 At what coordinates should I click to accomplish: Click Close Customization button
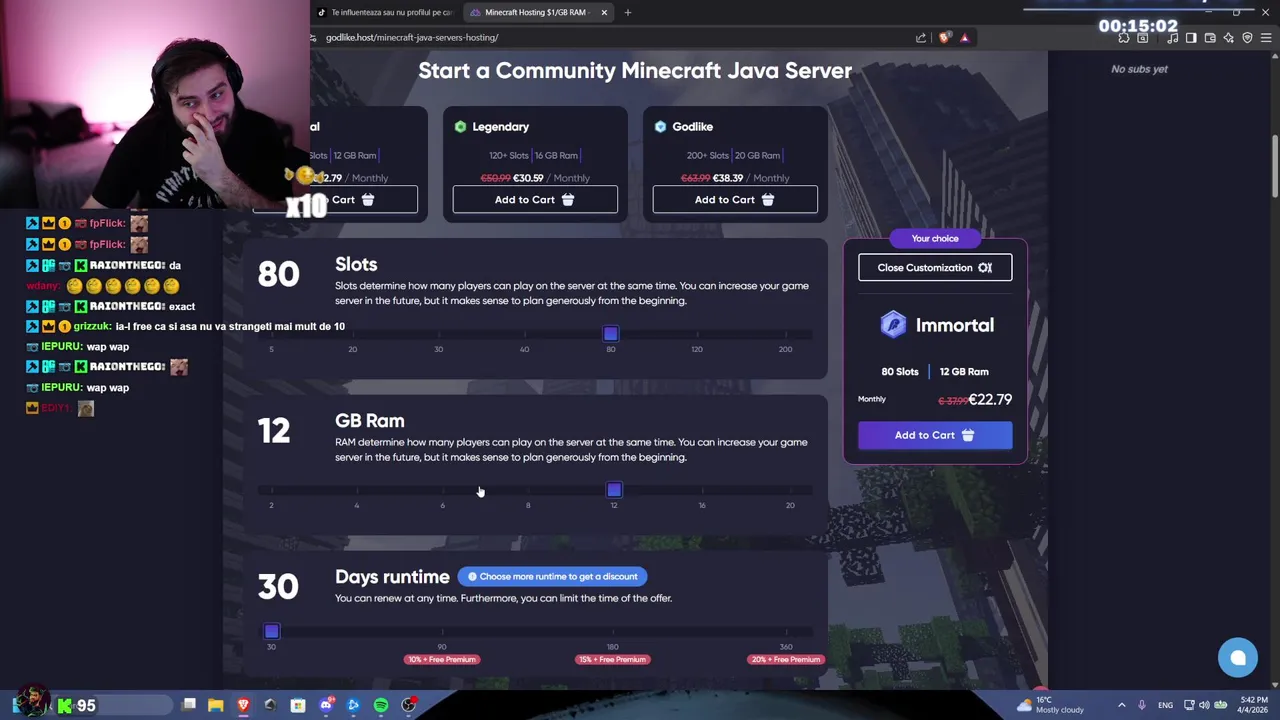(x=935, y=268)
